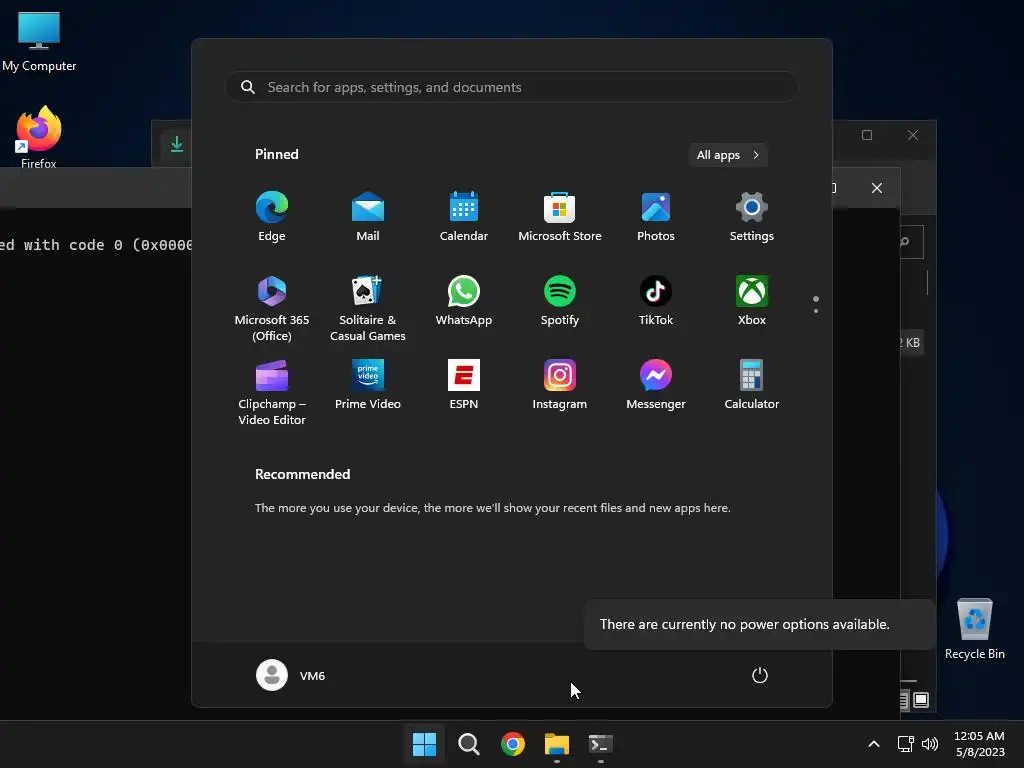Open the Calendar app
Viewport: 1024px width, 768px height.
coord(464,217)
